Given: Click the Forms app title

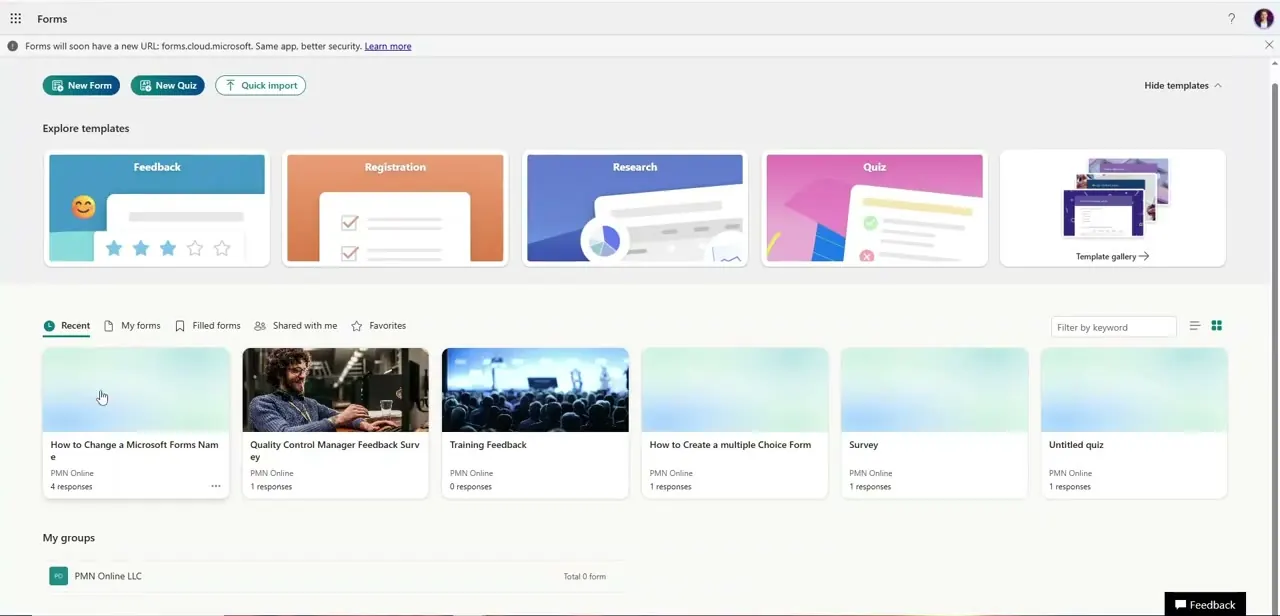Looking at the screenshot, I should click(x=52, y=19).
